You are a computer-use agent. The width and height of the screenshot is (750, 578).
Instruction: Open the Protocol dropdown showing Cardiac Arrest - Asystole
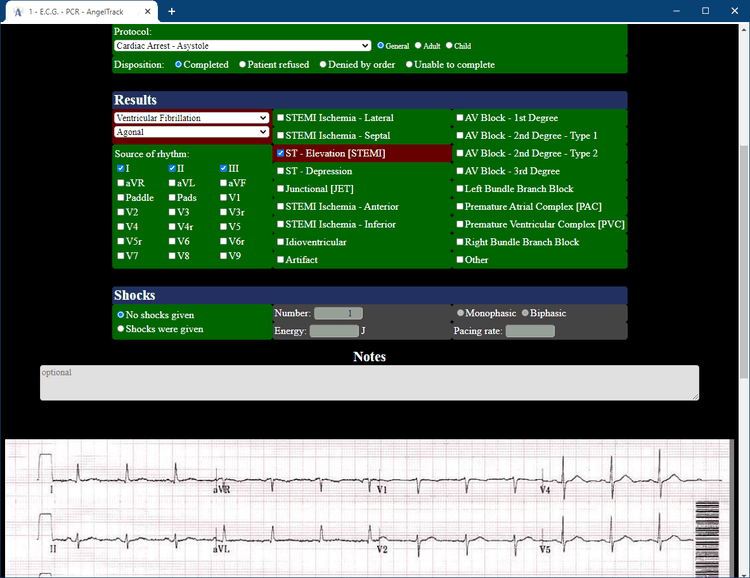[243, 46]
